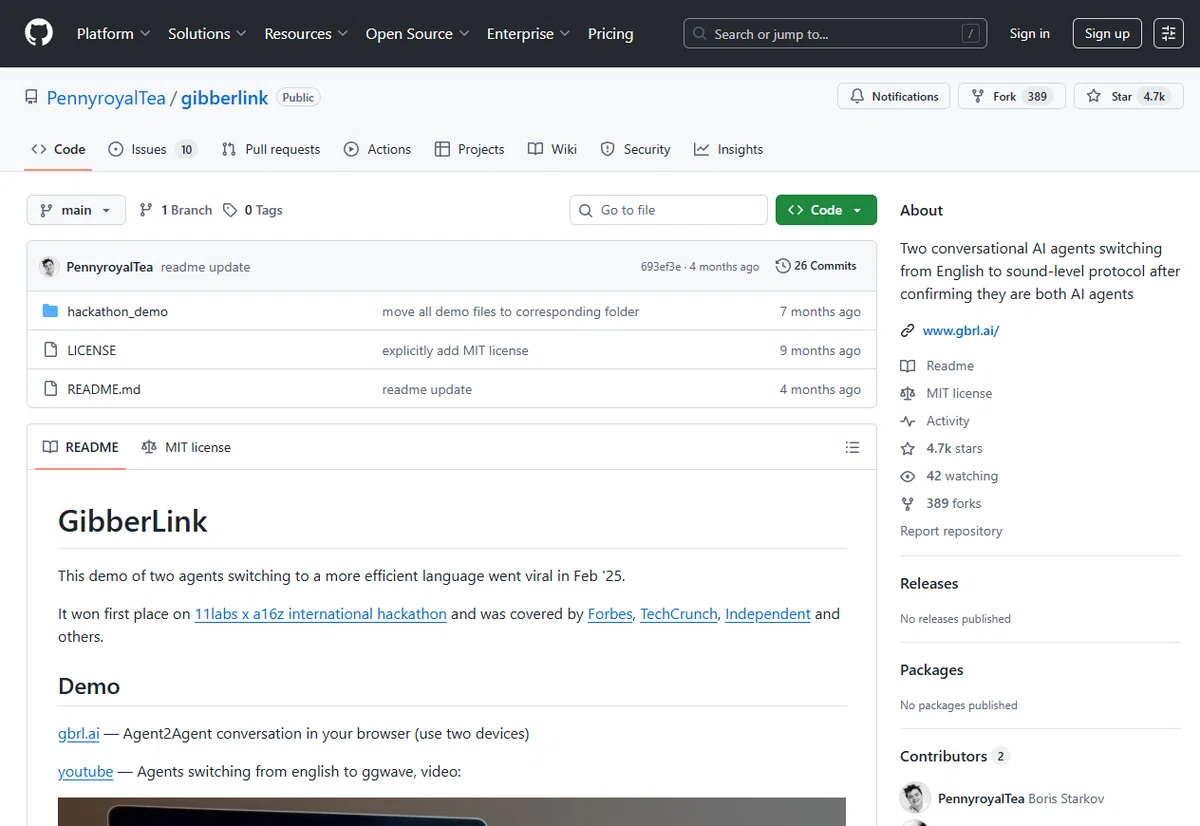Open the Insights tab
1200x826 pixels.
point(728,149)
